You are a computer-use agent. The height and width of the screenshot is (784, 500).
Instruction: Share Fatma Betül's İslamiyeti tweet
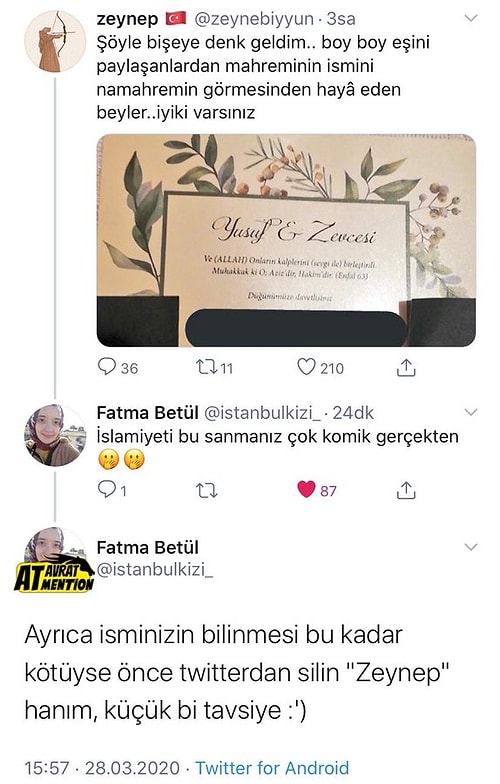click(406, 490)
